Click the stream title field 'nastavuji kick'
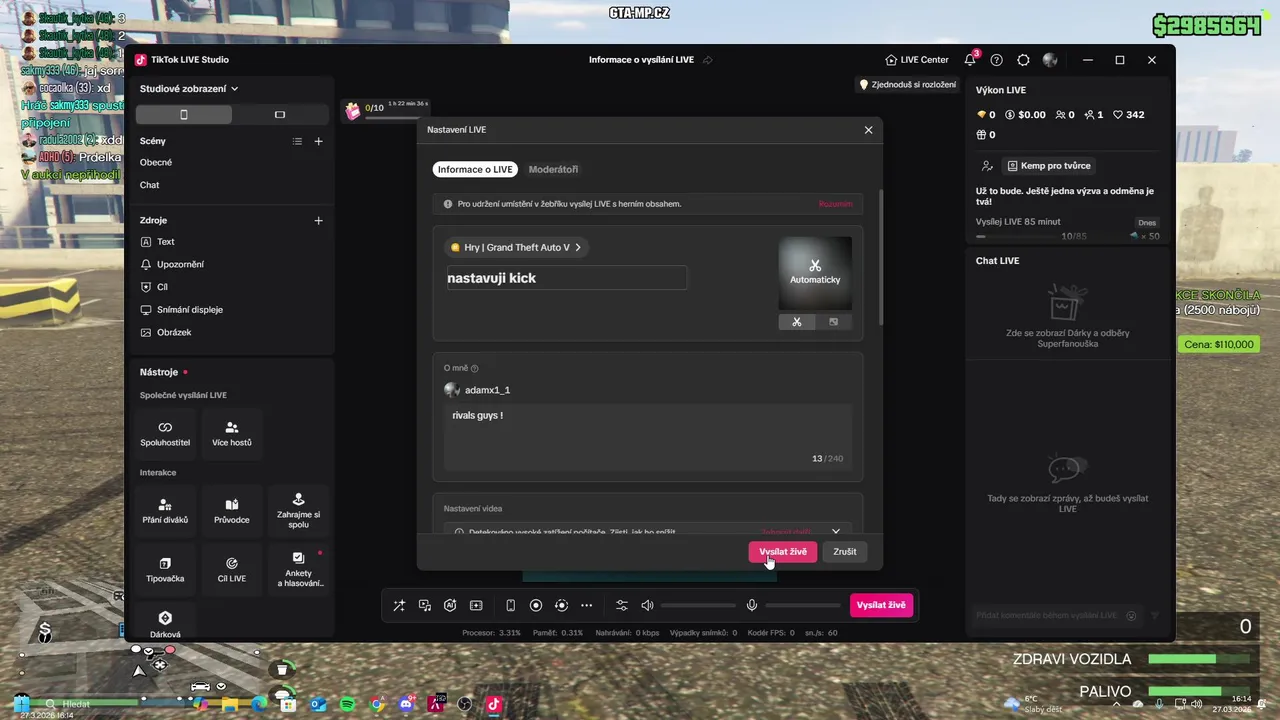The image size is (1280, 720). [566, 278]
